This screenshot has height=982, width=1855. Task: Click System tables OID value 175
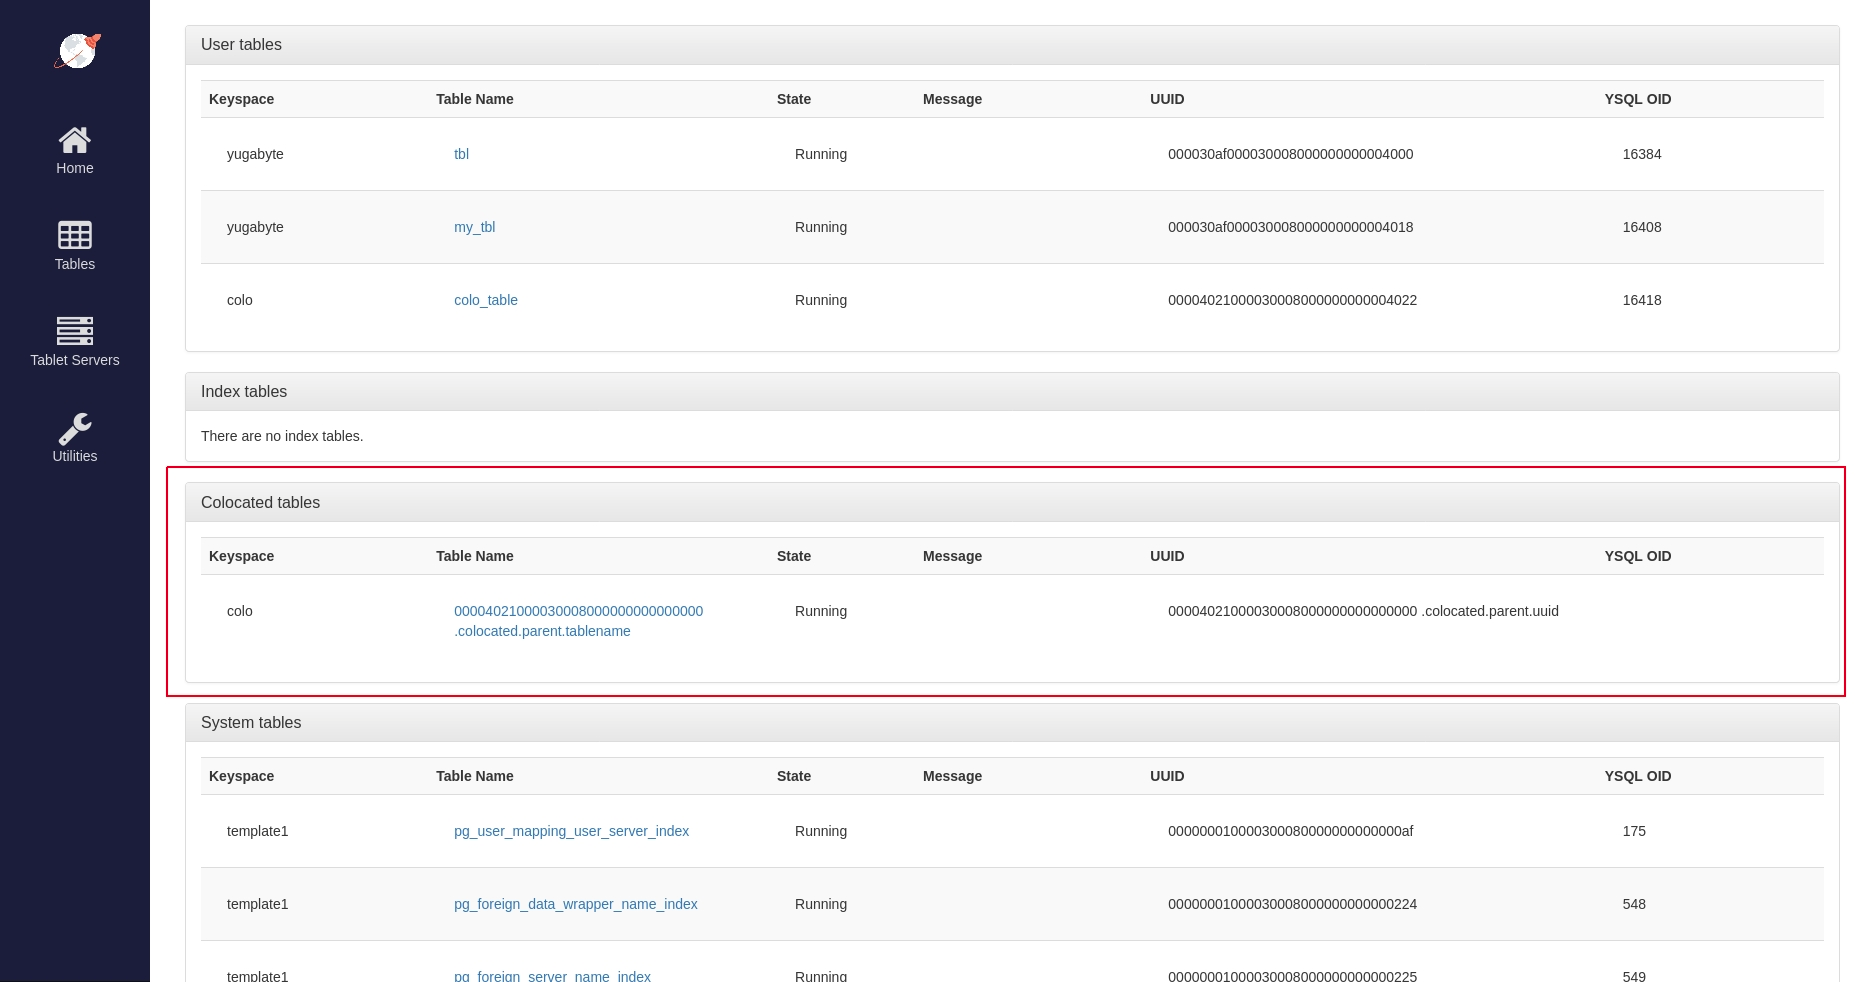[1634, 831]
